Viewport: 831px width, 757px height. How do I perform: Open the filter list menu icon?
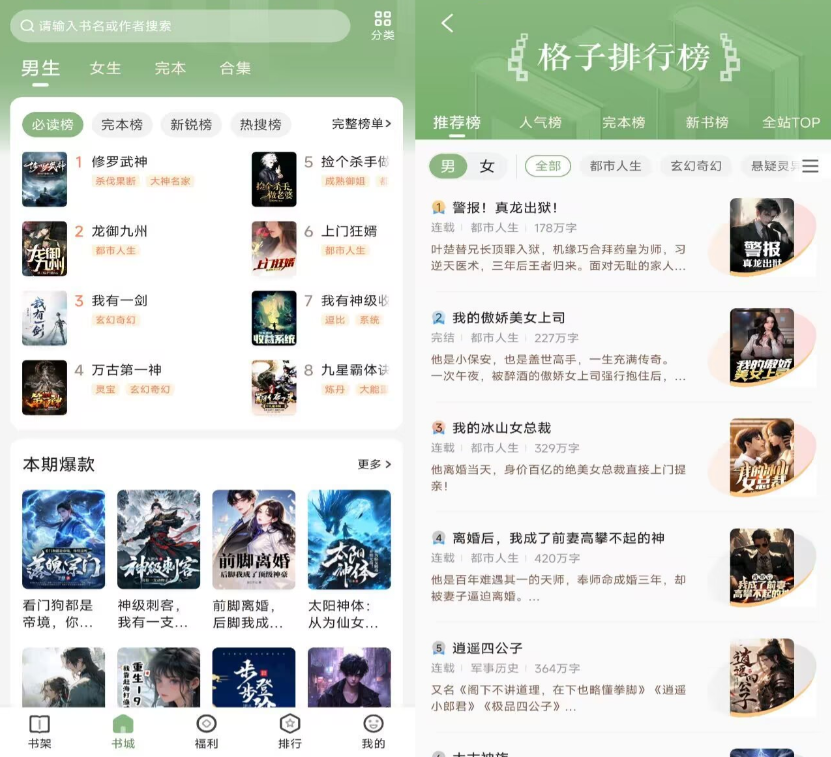point(810,166)
